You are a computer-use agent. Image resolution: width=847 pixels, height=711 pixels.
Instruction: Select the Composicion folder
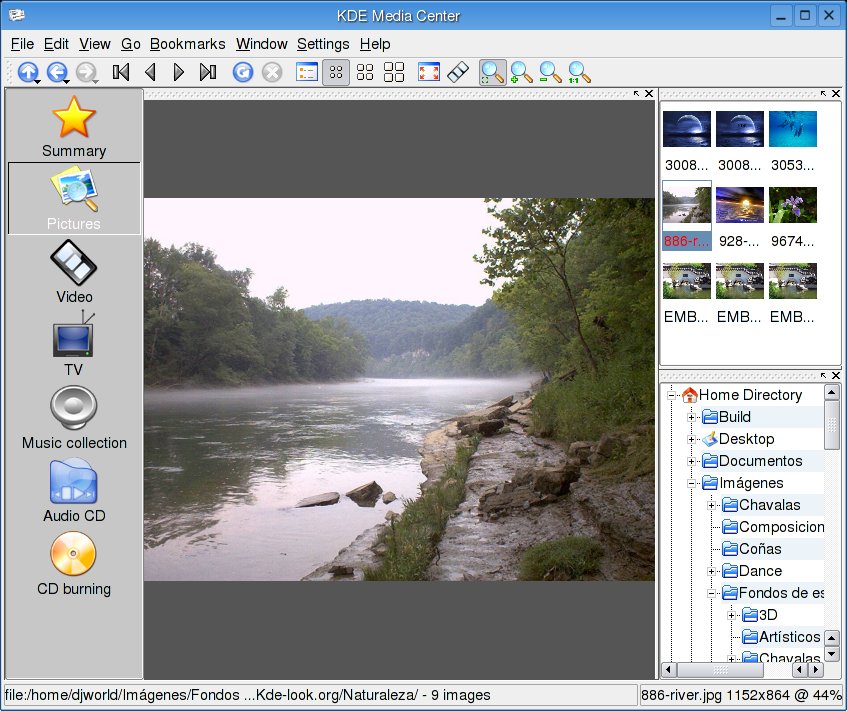[x=773, y=527]
